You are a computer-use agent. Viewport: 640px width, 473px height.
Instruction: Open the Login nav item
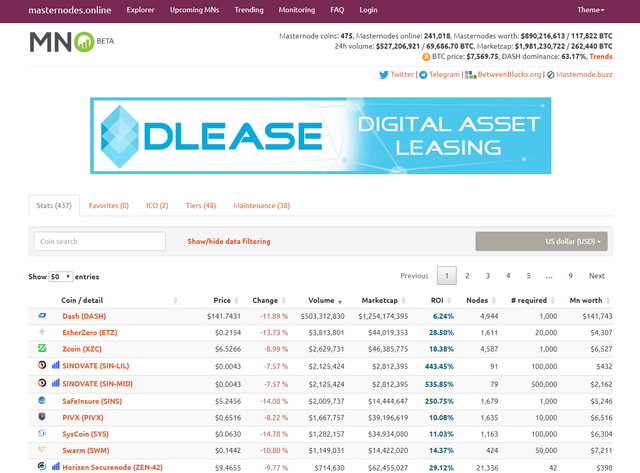tap(368, 10)
